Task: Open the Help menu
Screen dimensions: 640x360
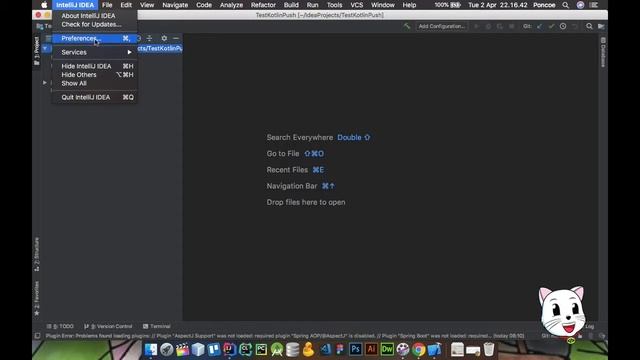Action: (x=409, y=5)
